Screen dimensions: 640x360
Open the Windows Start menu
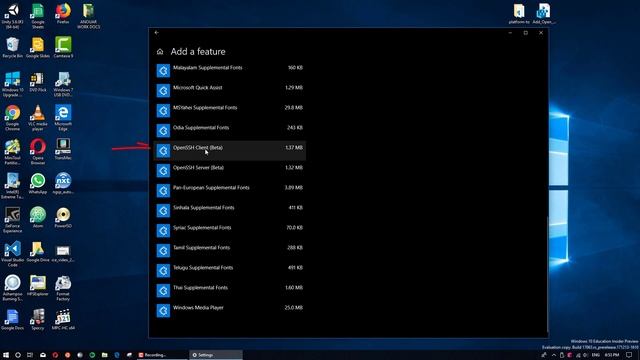(6, 355)
